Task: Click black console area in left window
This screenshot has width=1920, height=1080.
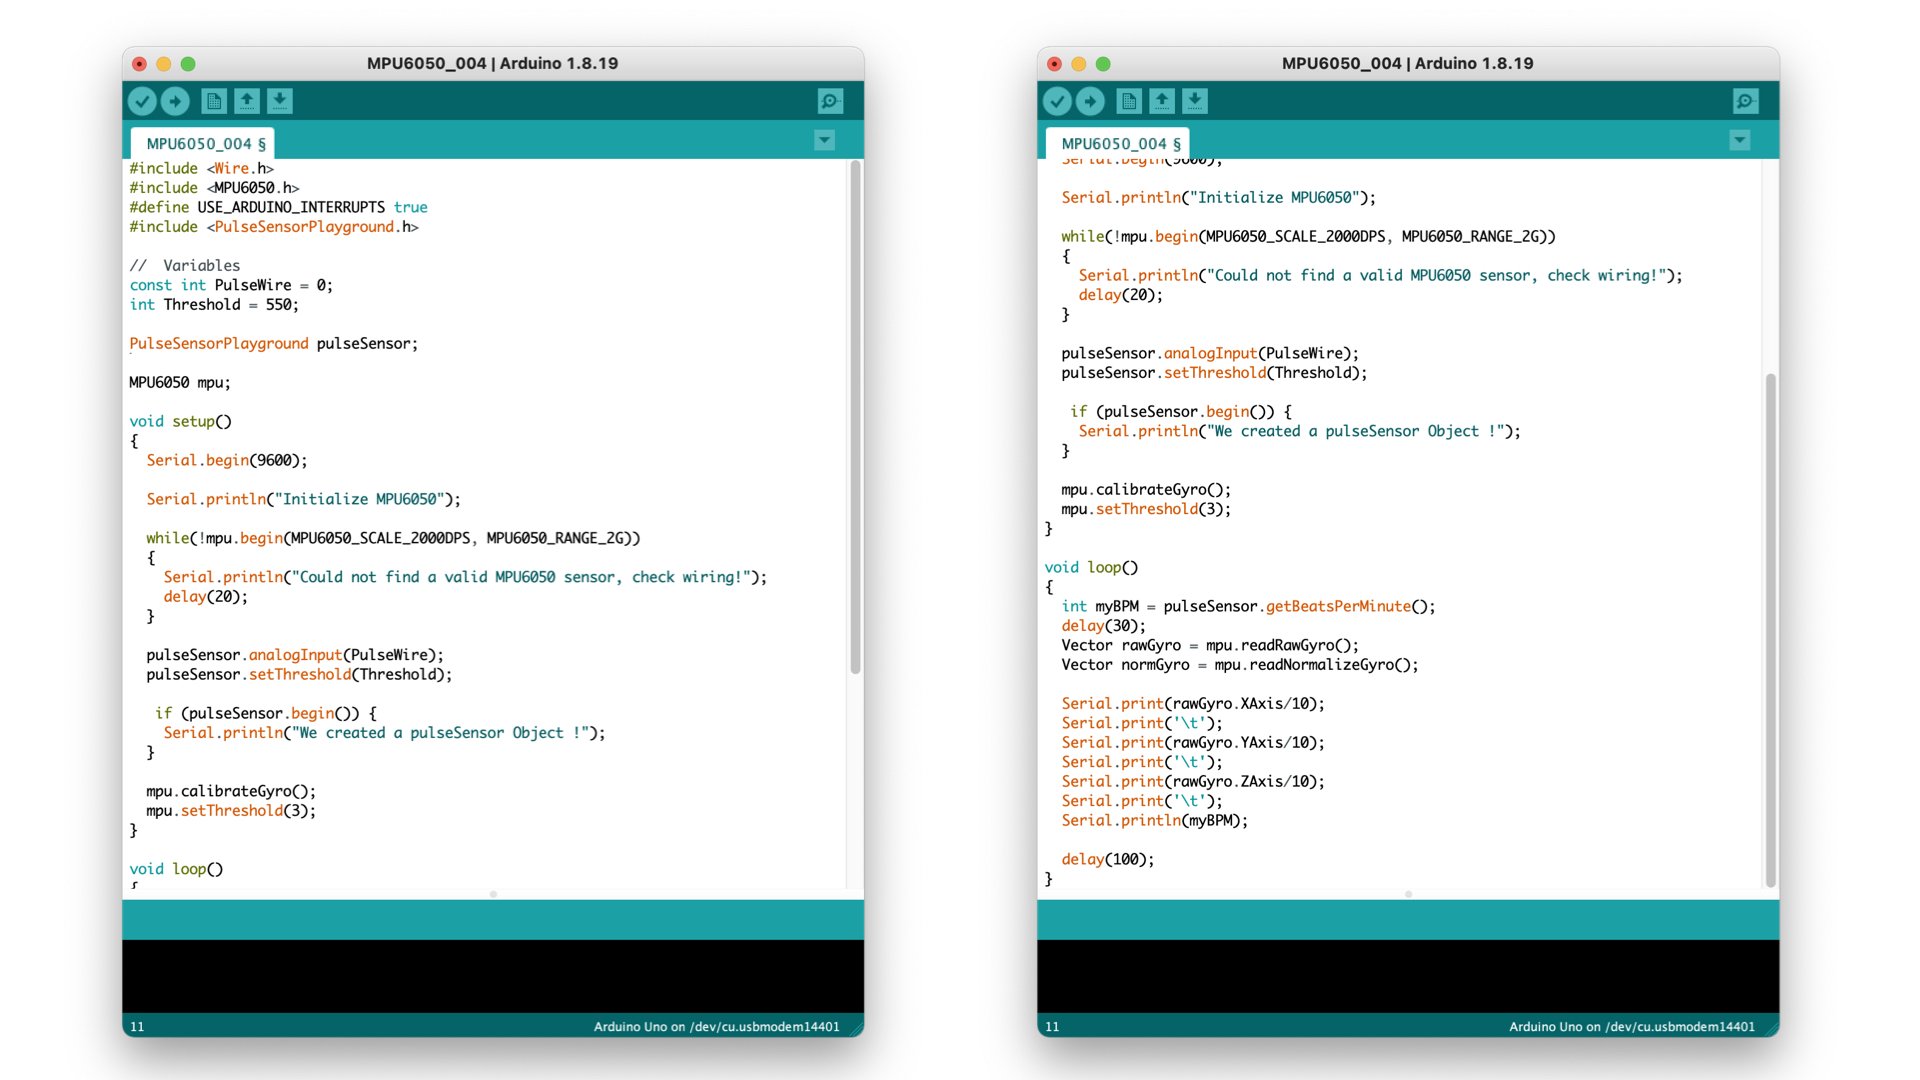Action: point(493,976)
